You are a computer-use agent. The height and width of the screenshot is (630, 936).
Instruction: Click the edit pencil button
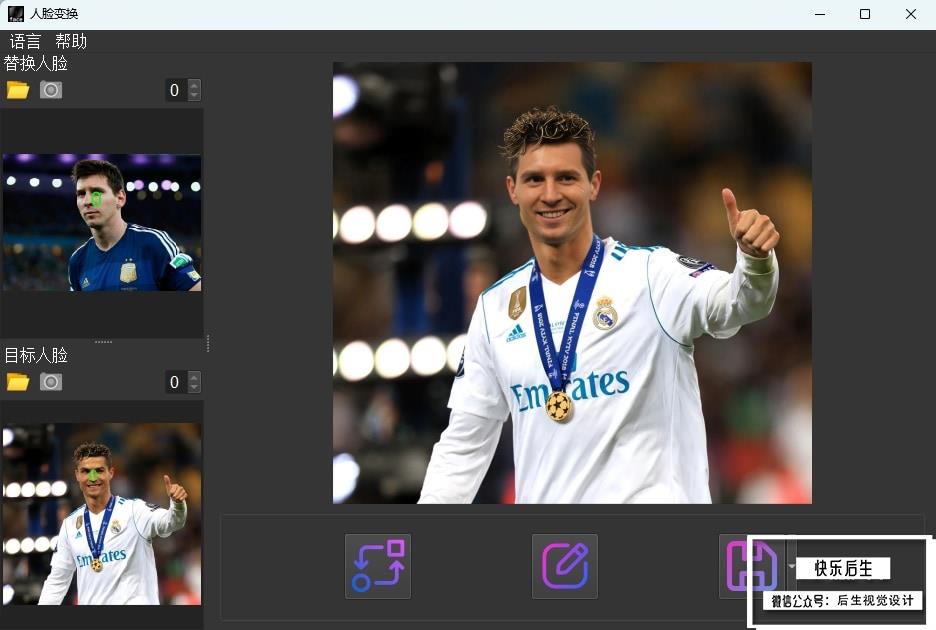tap(565, 566)
